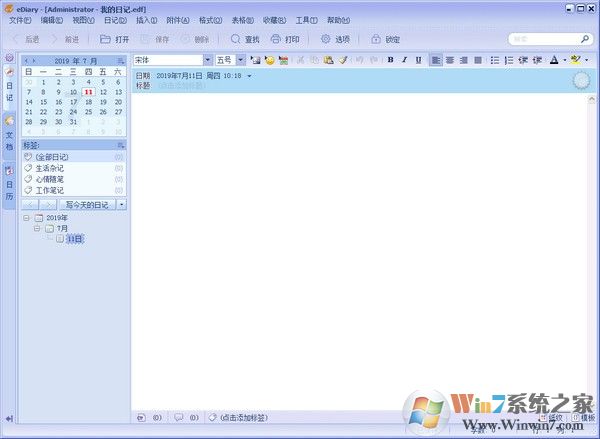600x439 pixels.
Task: Open the Find (查找) tool
Action: tap(245, 39)
